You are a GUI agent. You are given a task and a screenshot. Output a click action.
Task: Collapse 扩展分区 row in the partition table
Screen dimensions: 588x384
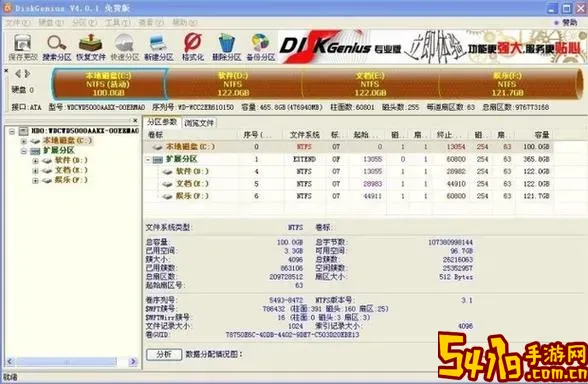click(x=148, y=160)
